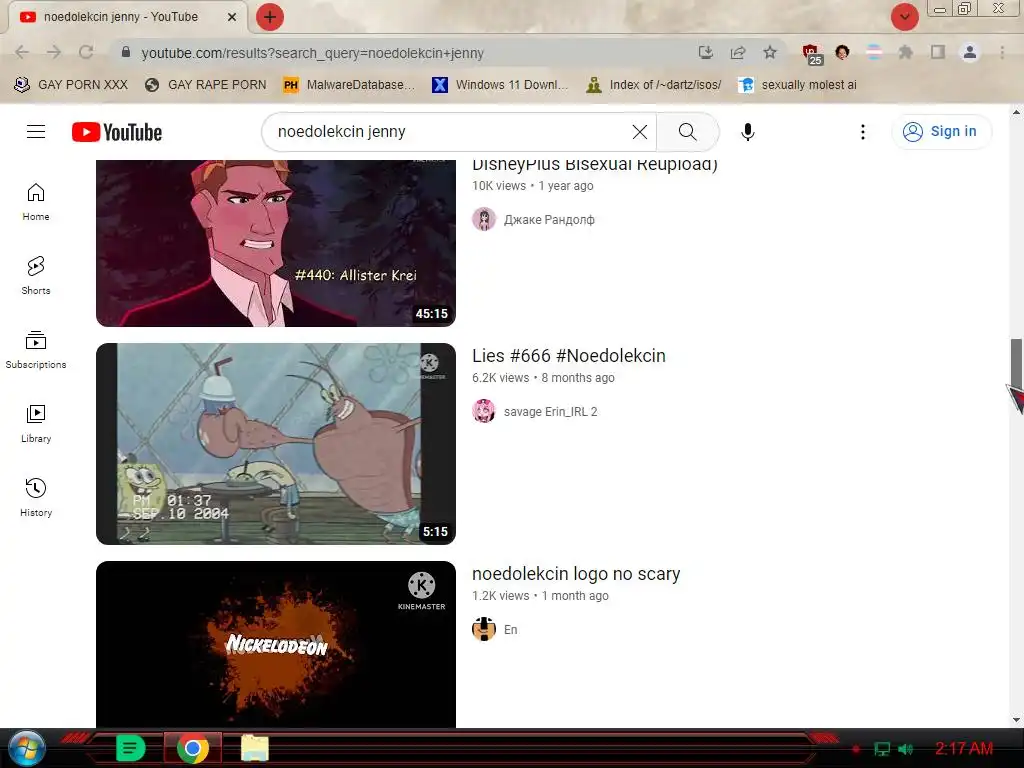Click the title Lies #666 #Noedolekcin
The height and width of the screenshot is (768, 1024).
click(569, 355)
